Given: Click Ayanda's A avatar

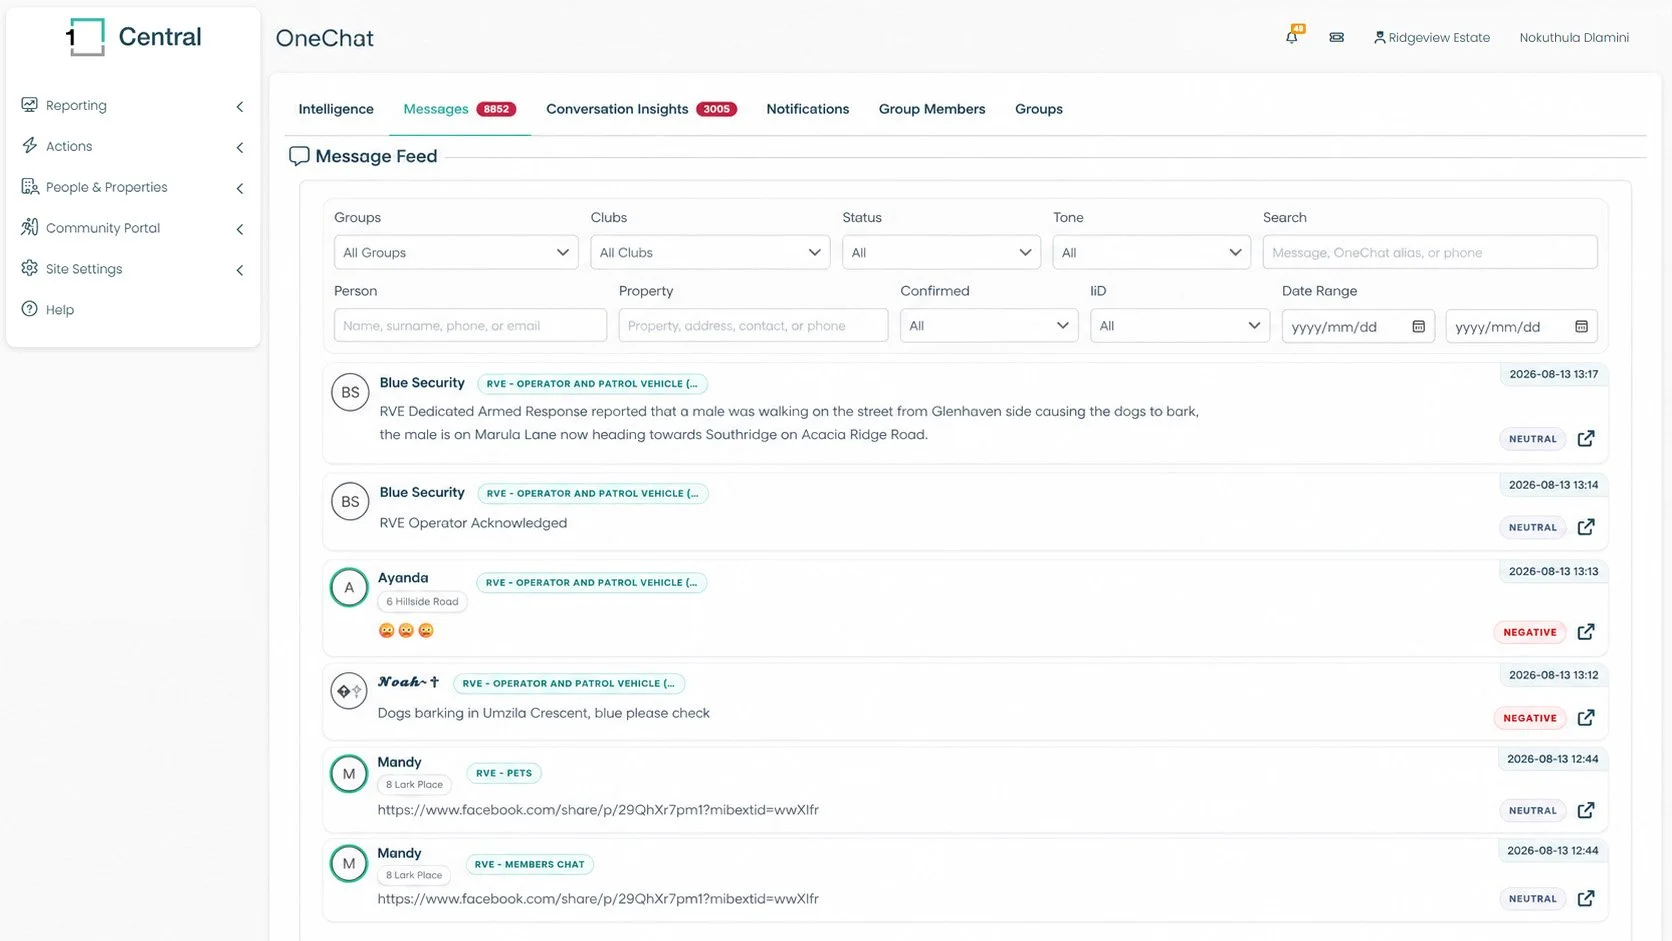Looking at the screenshot, I should [349, 588].
